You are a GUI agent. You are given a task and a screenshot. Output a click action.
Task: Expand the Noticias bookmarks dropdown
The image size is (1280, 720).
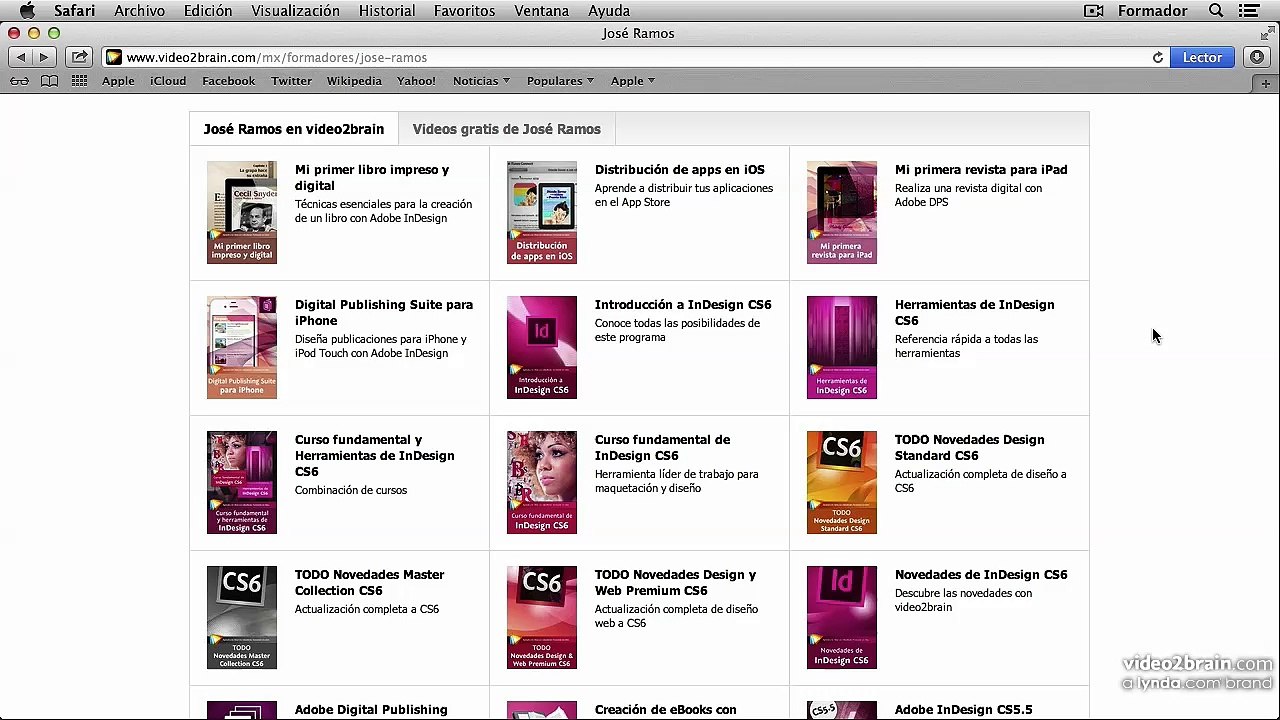(481, 81)
